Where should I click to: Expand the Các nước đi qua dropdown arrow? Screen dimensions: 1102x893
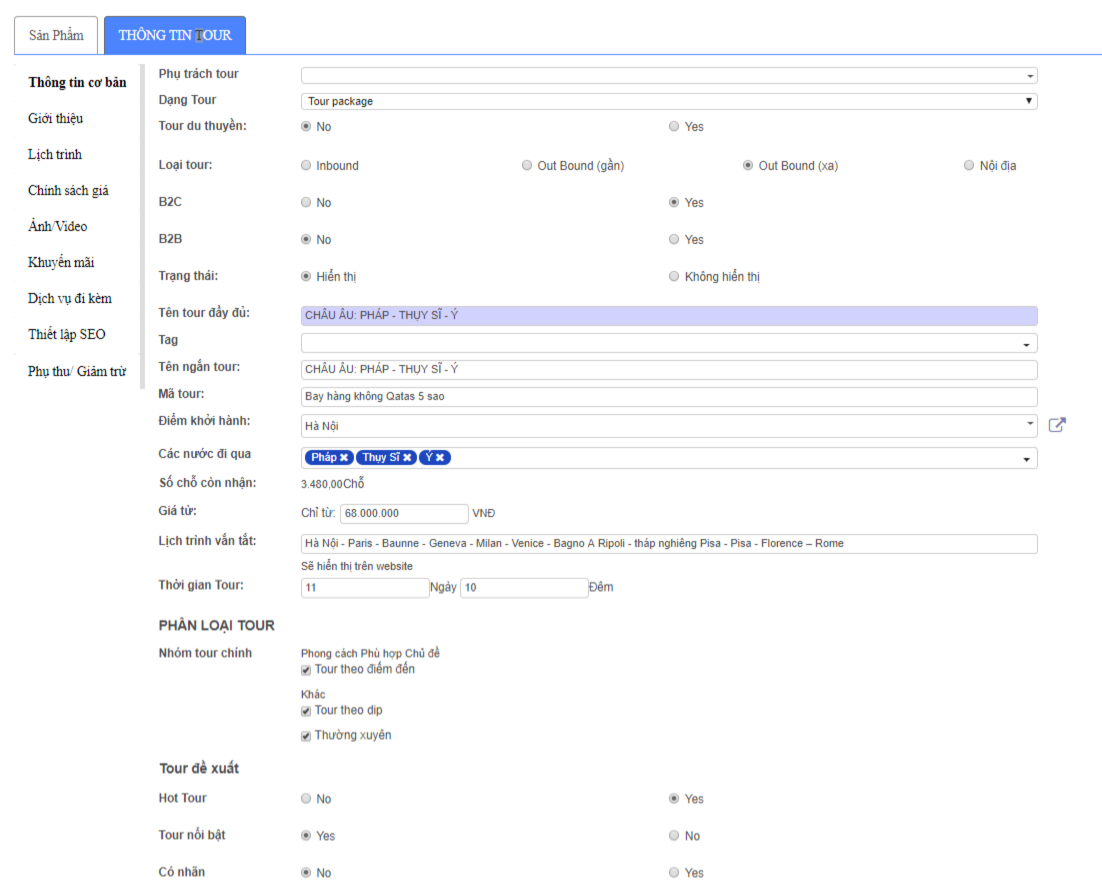1027,459
